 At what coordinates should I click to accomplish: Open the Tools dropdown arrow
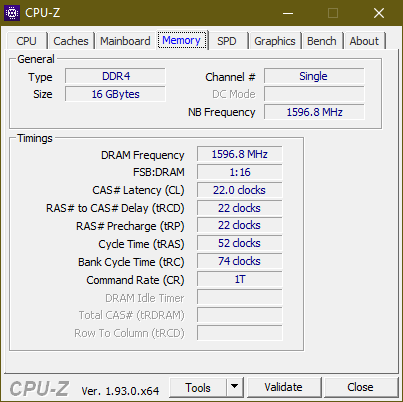[235, 387]
